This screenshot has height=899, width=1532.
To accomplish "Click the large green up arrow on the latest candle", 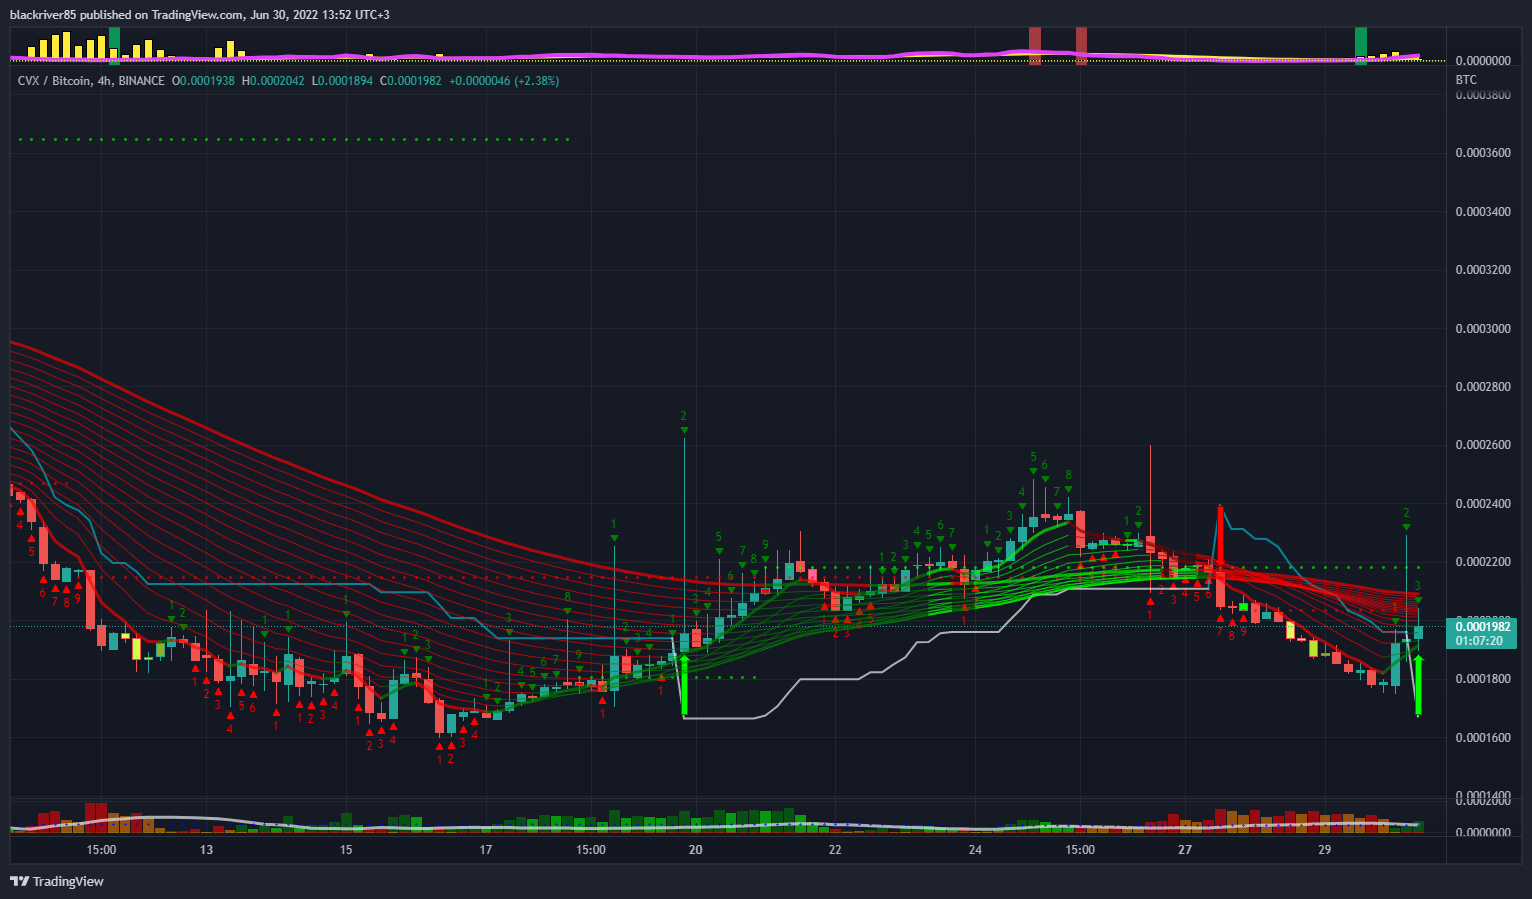I will pos(1418,685).
